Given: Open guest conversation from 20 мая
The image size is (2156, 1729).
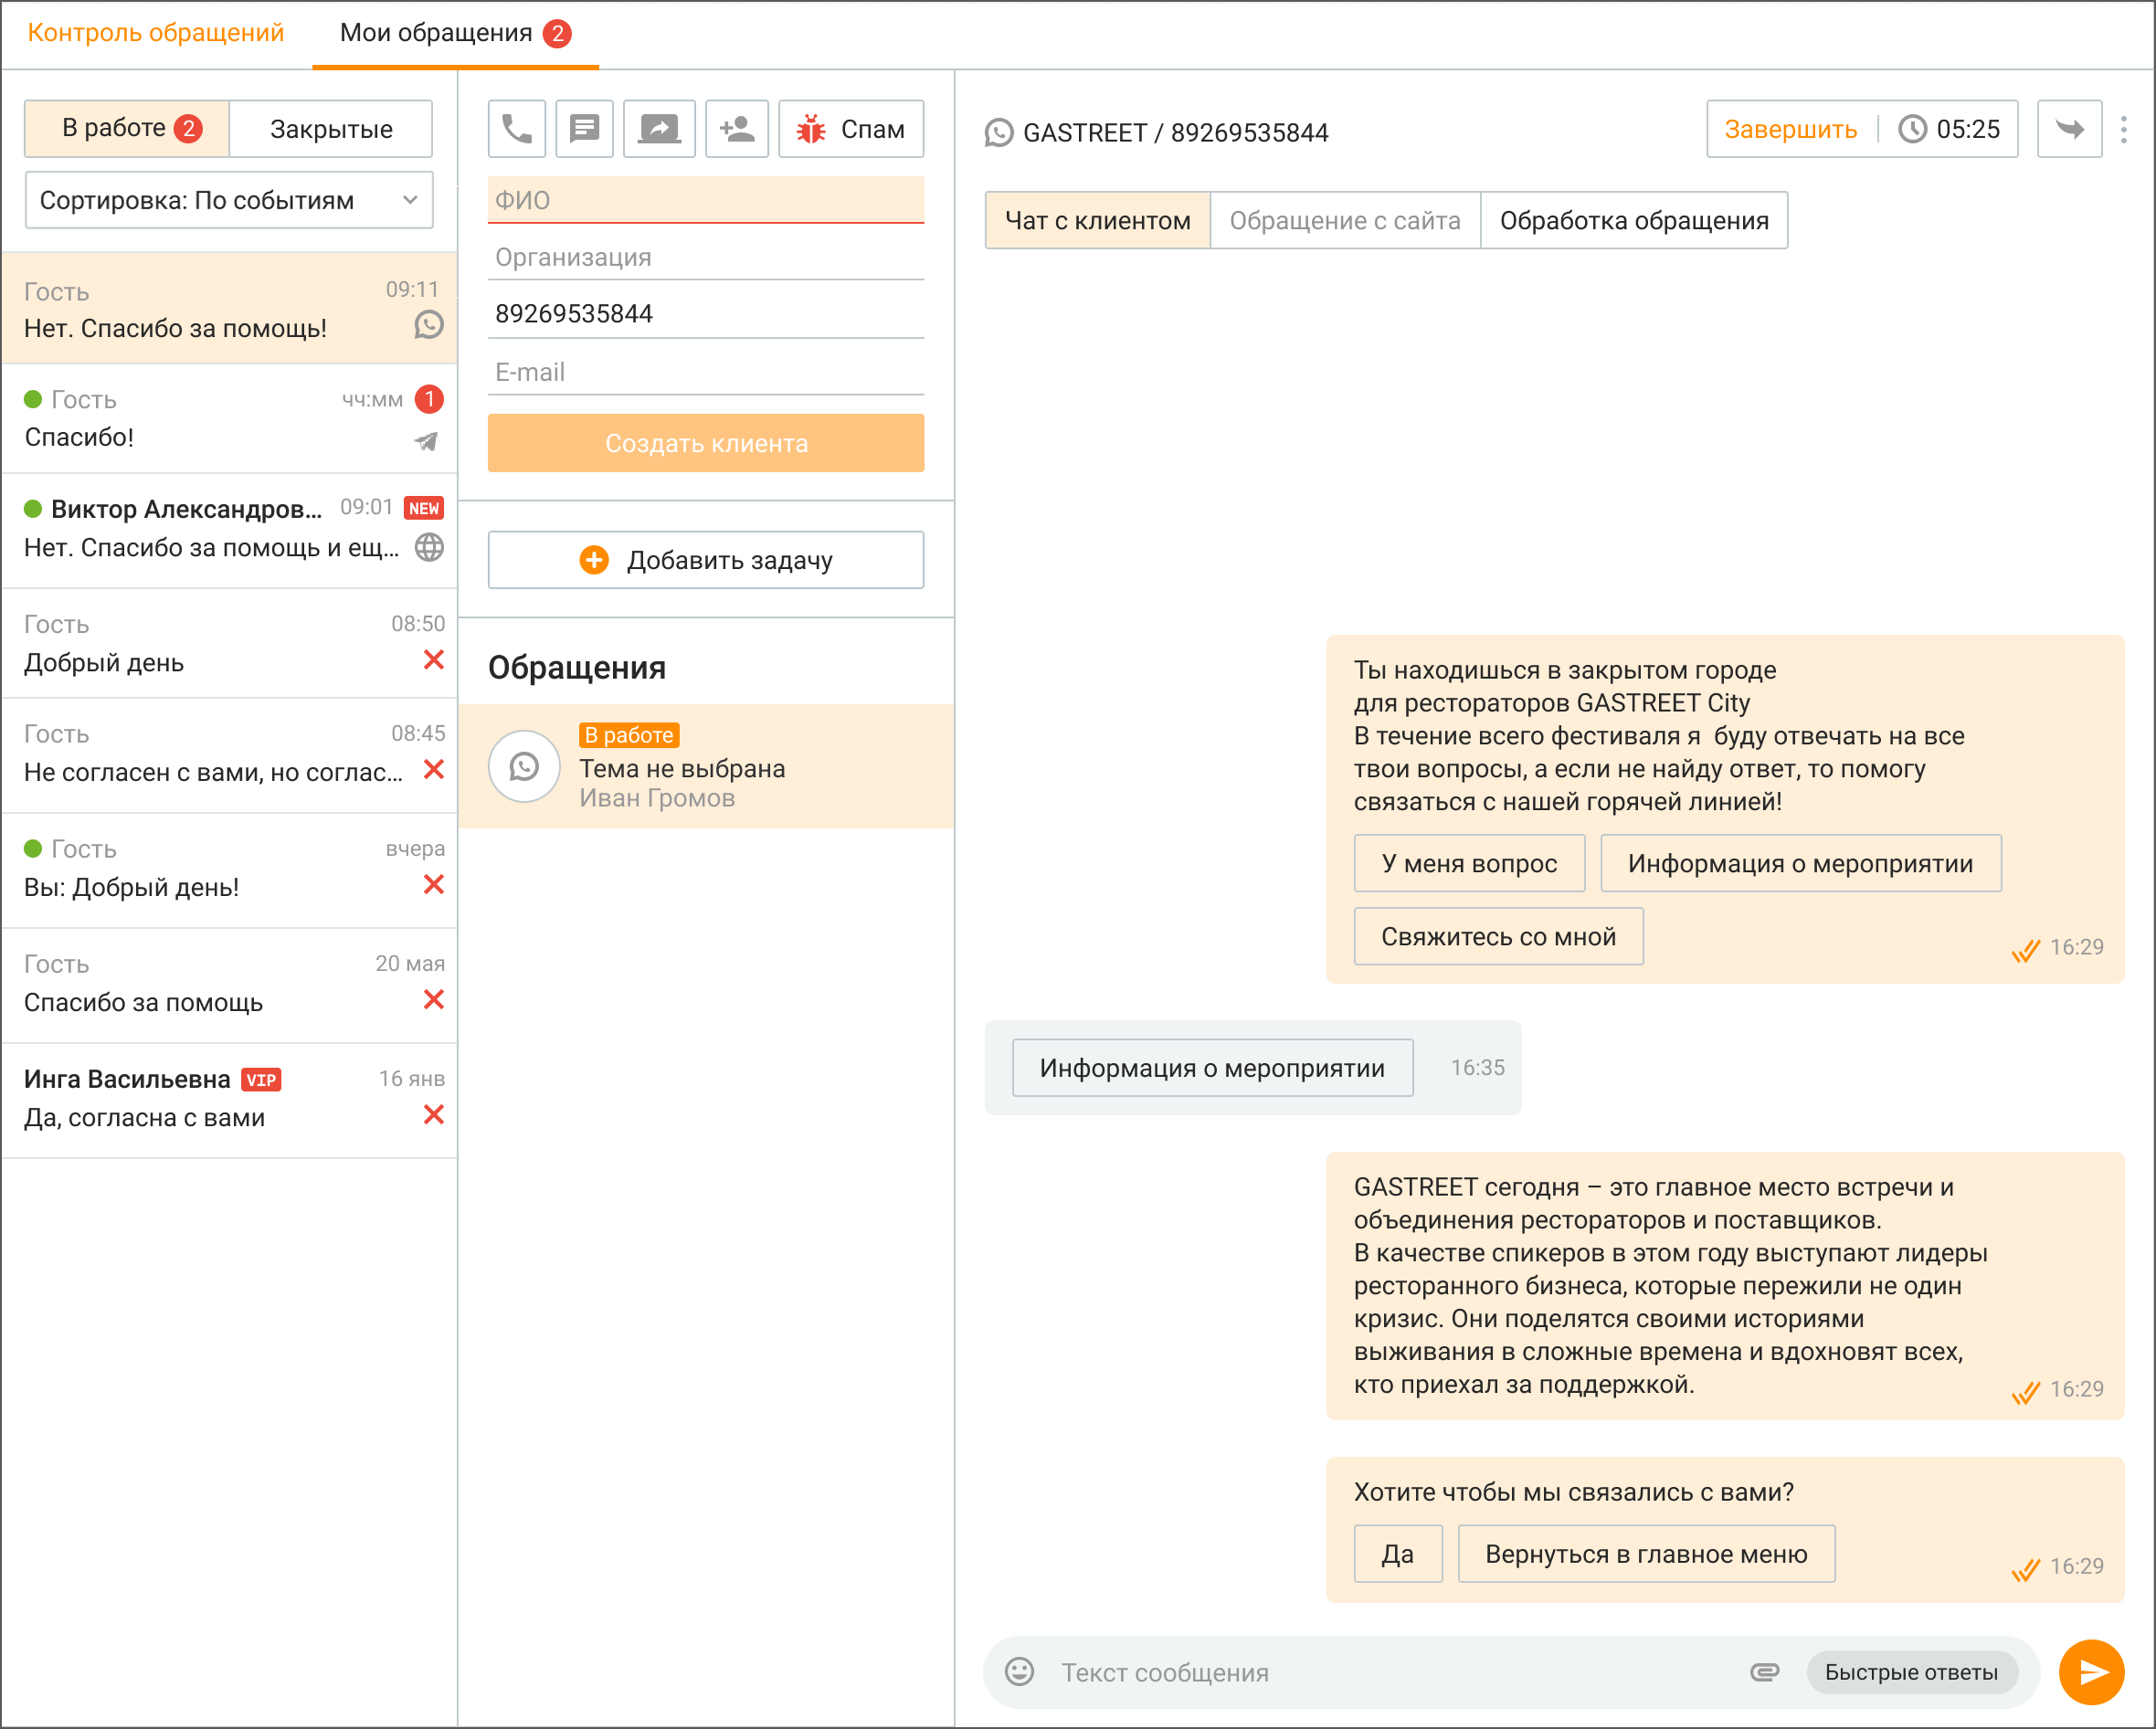Looking at the screenshot, I should 229,985.
